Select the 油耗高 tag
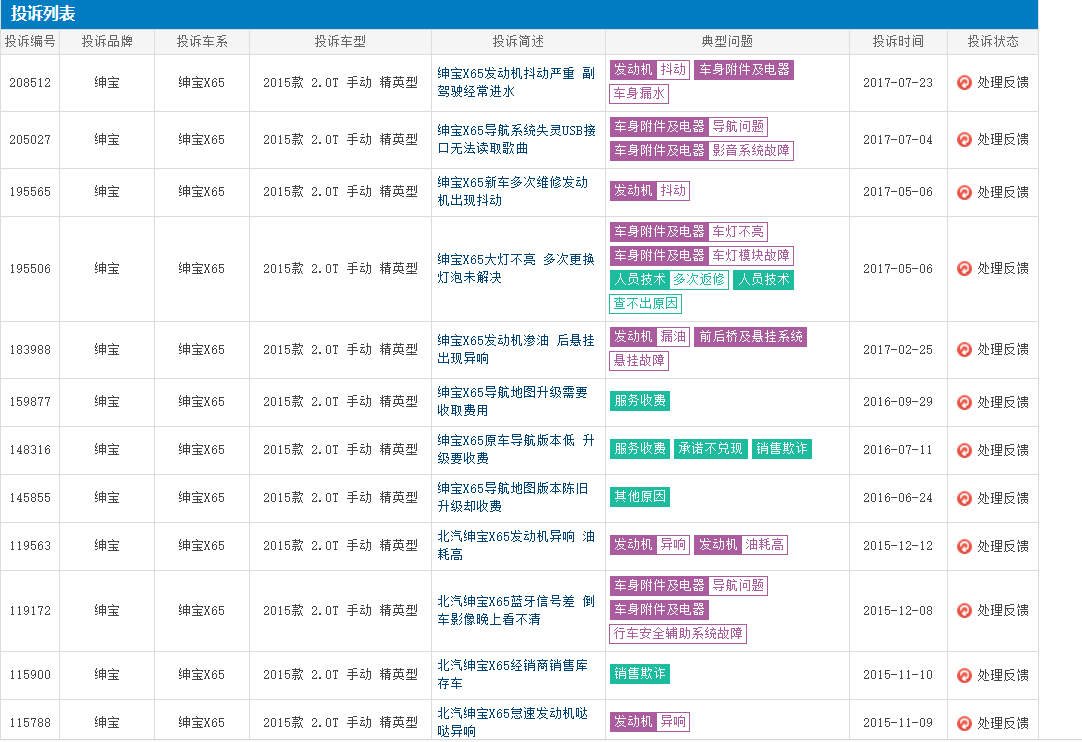 (765, 545)
